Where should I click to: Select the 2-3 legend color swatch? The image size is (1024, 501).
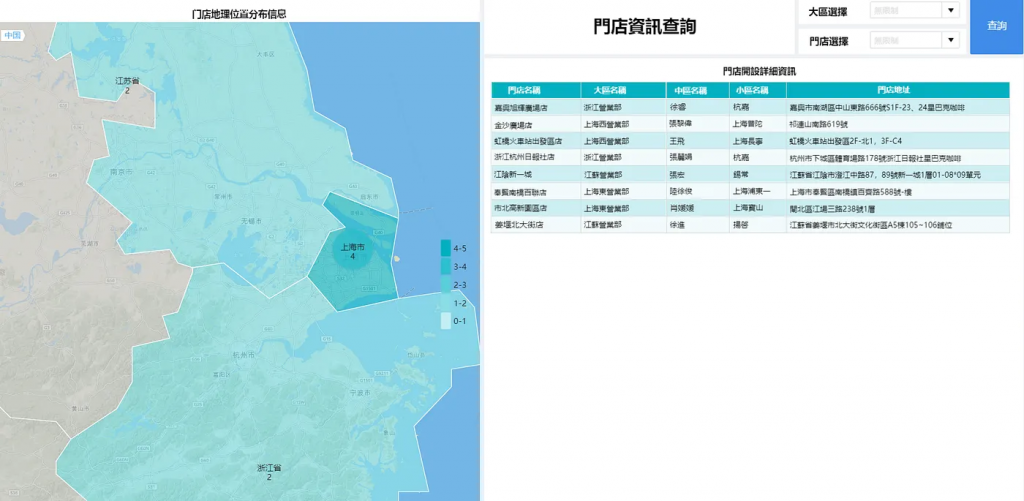click(x=445, y=285)
